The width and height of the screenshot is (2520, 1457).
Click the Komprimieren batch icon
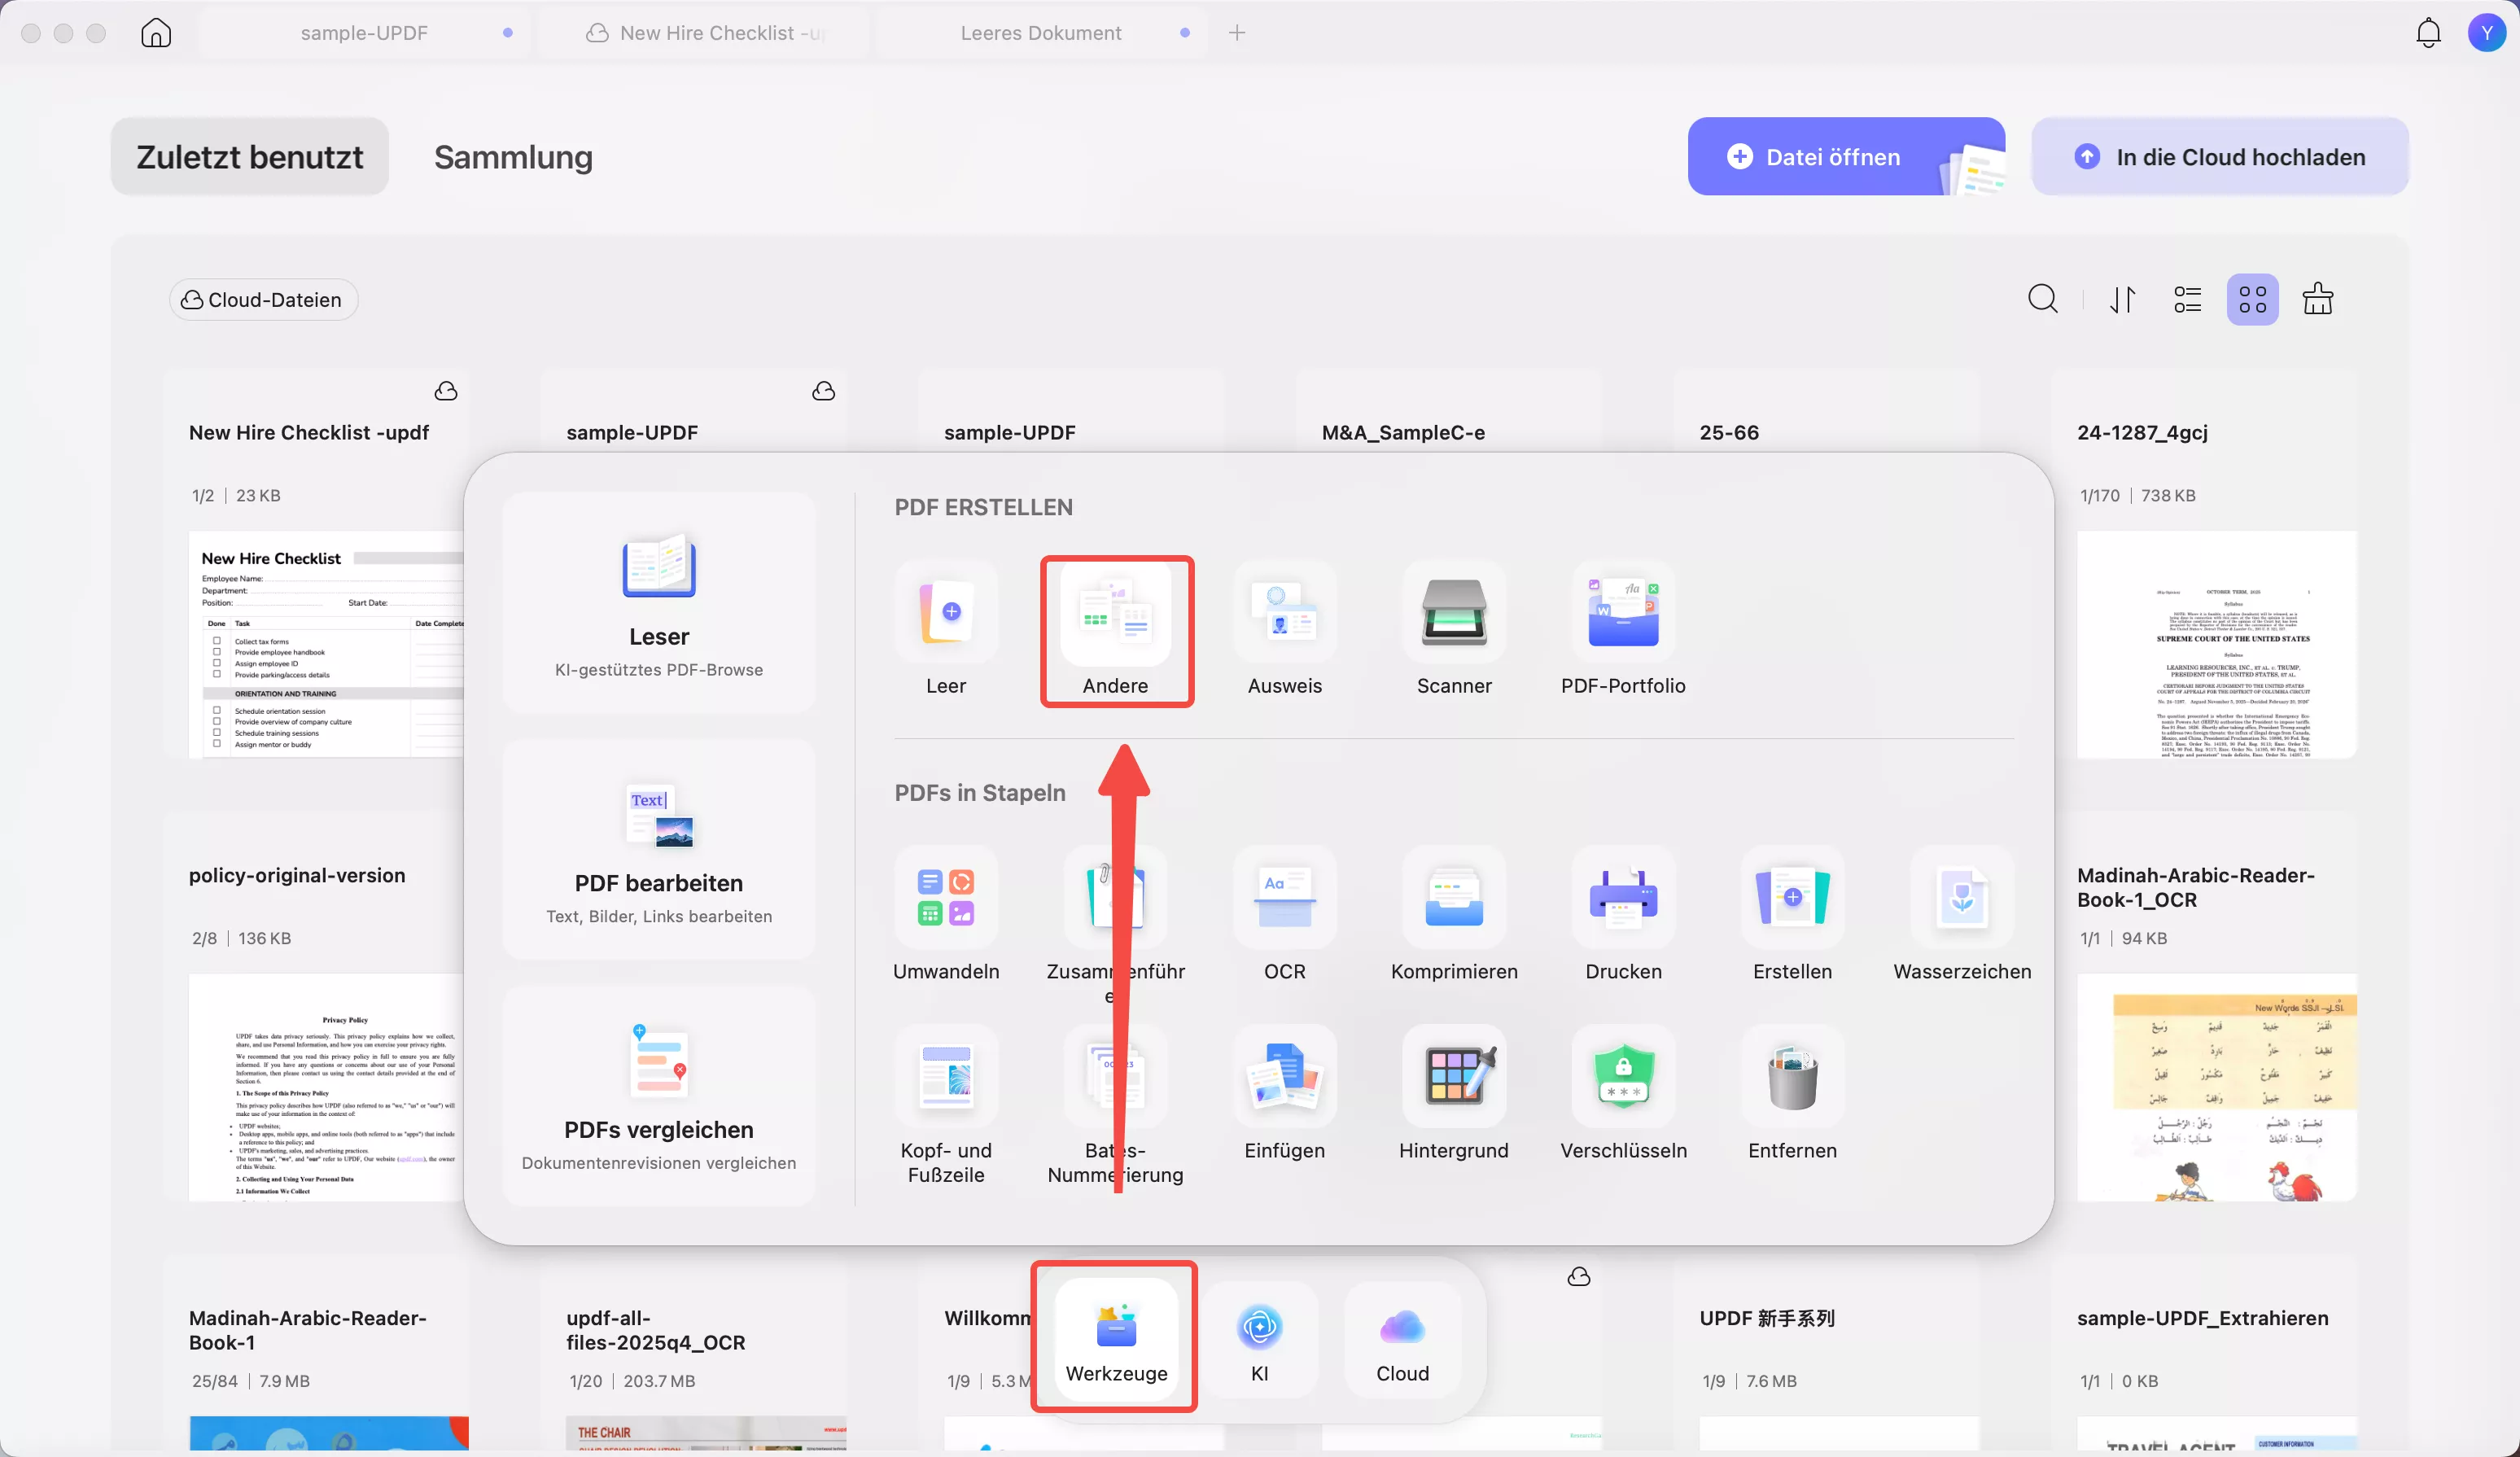click(1453, 898)
